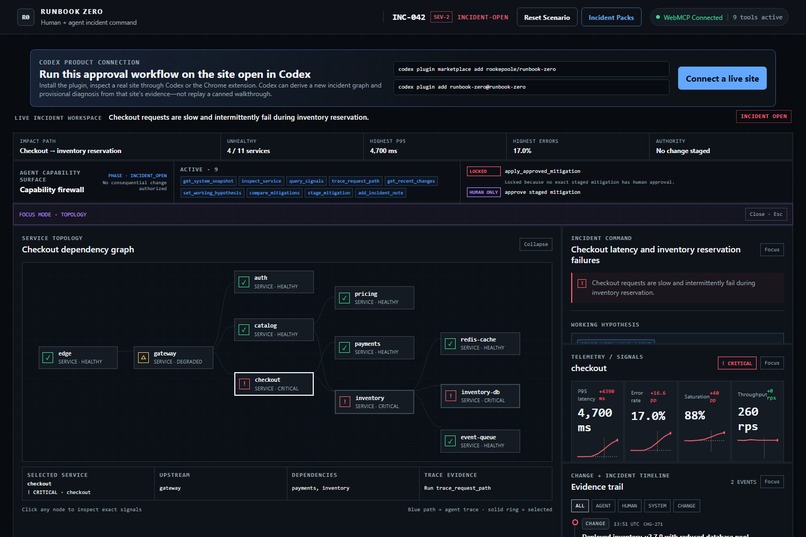806x537 pixels.
Task: Focus the Telemetry Signals panel
Action: point(772,363)
